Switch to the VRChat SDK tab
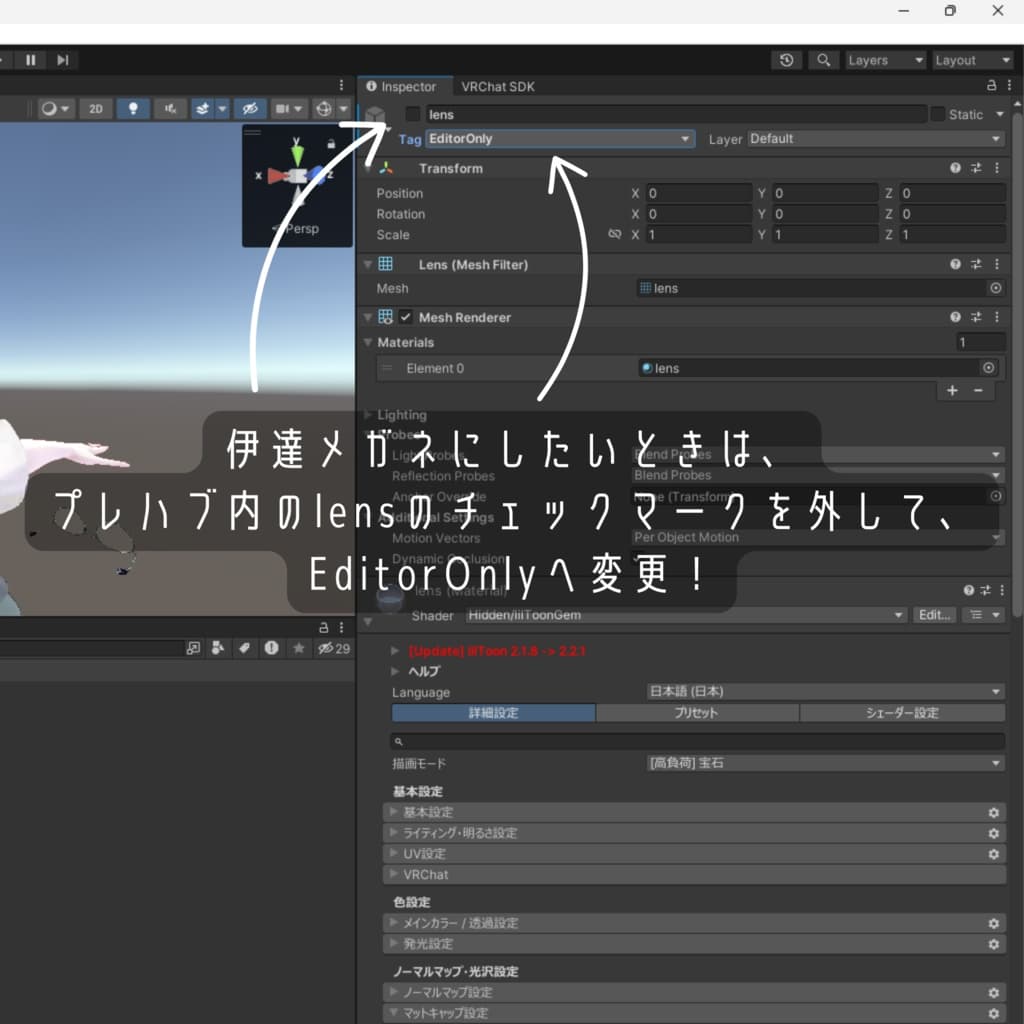The width and height of the screenshot is (1024, 1024). point(496,86)
